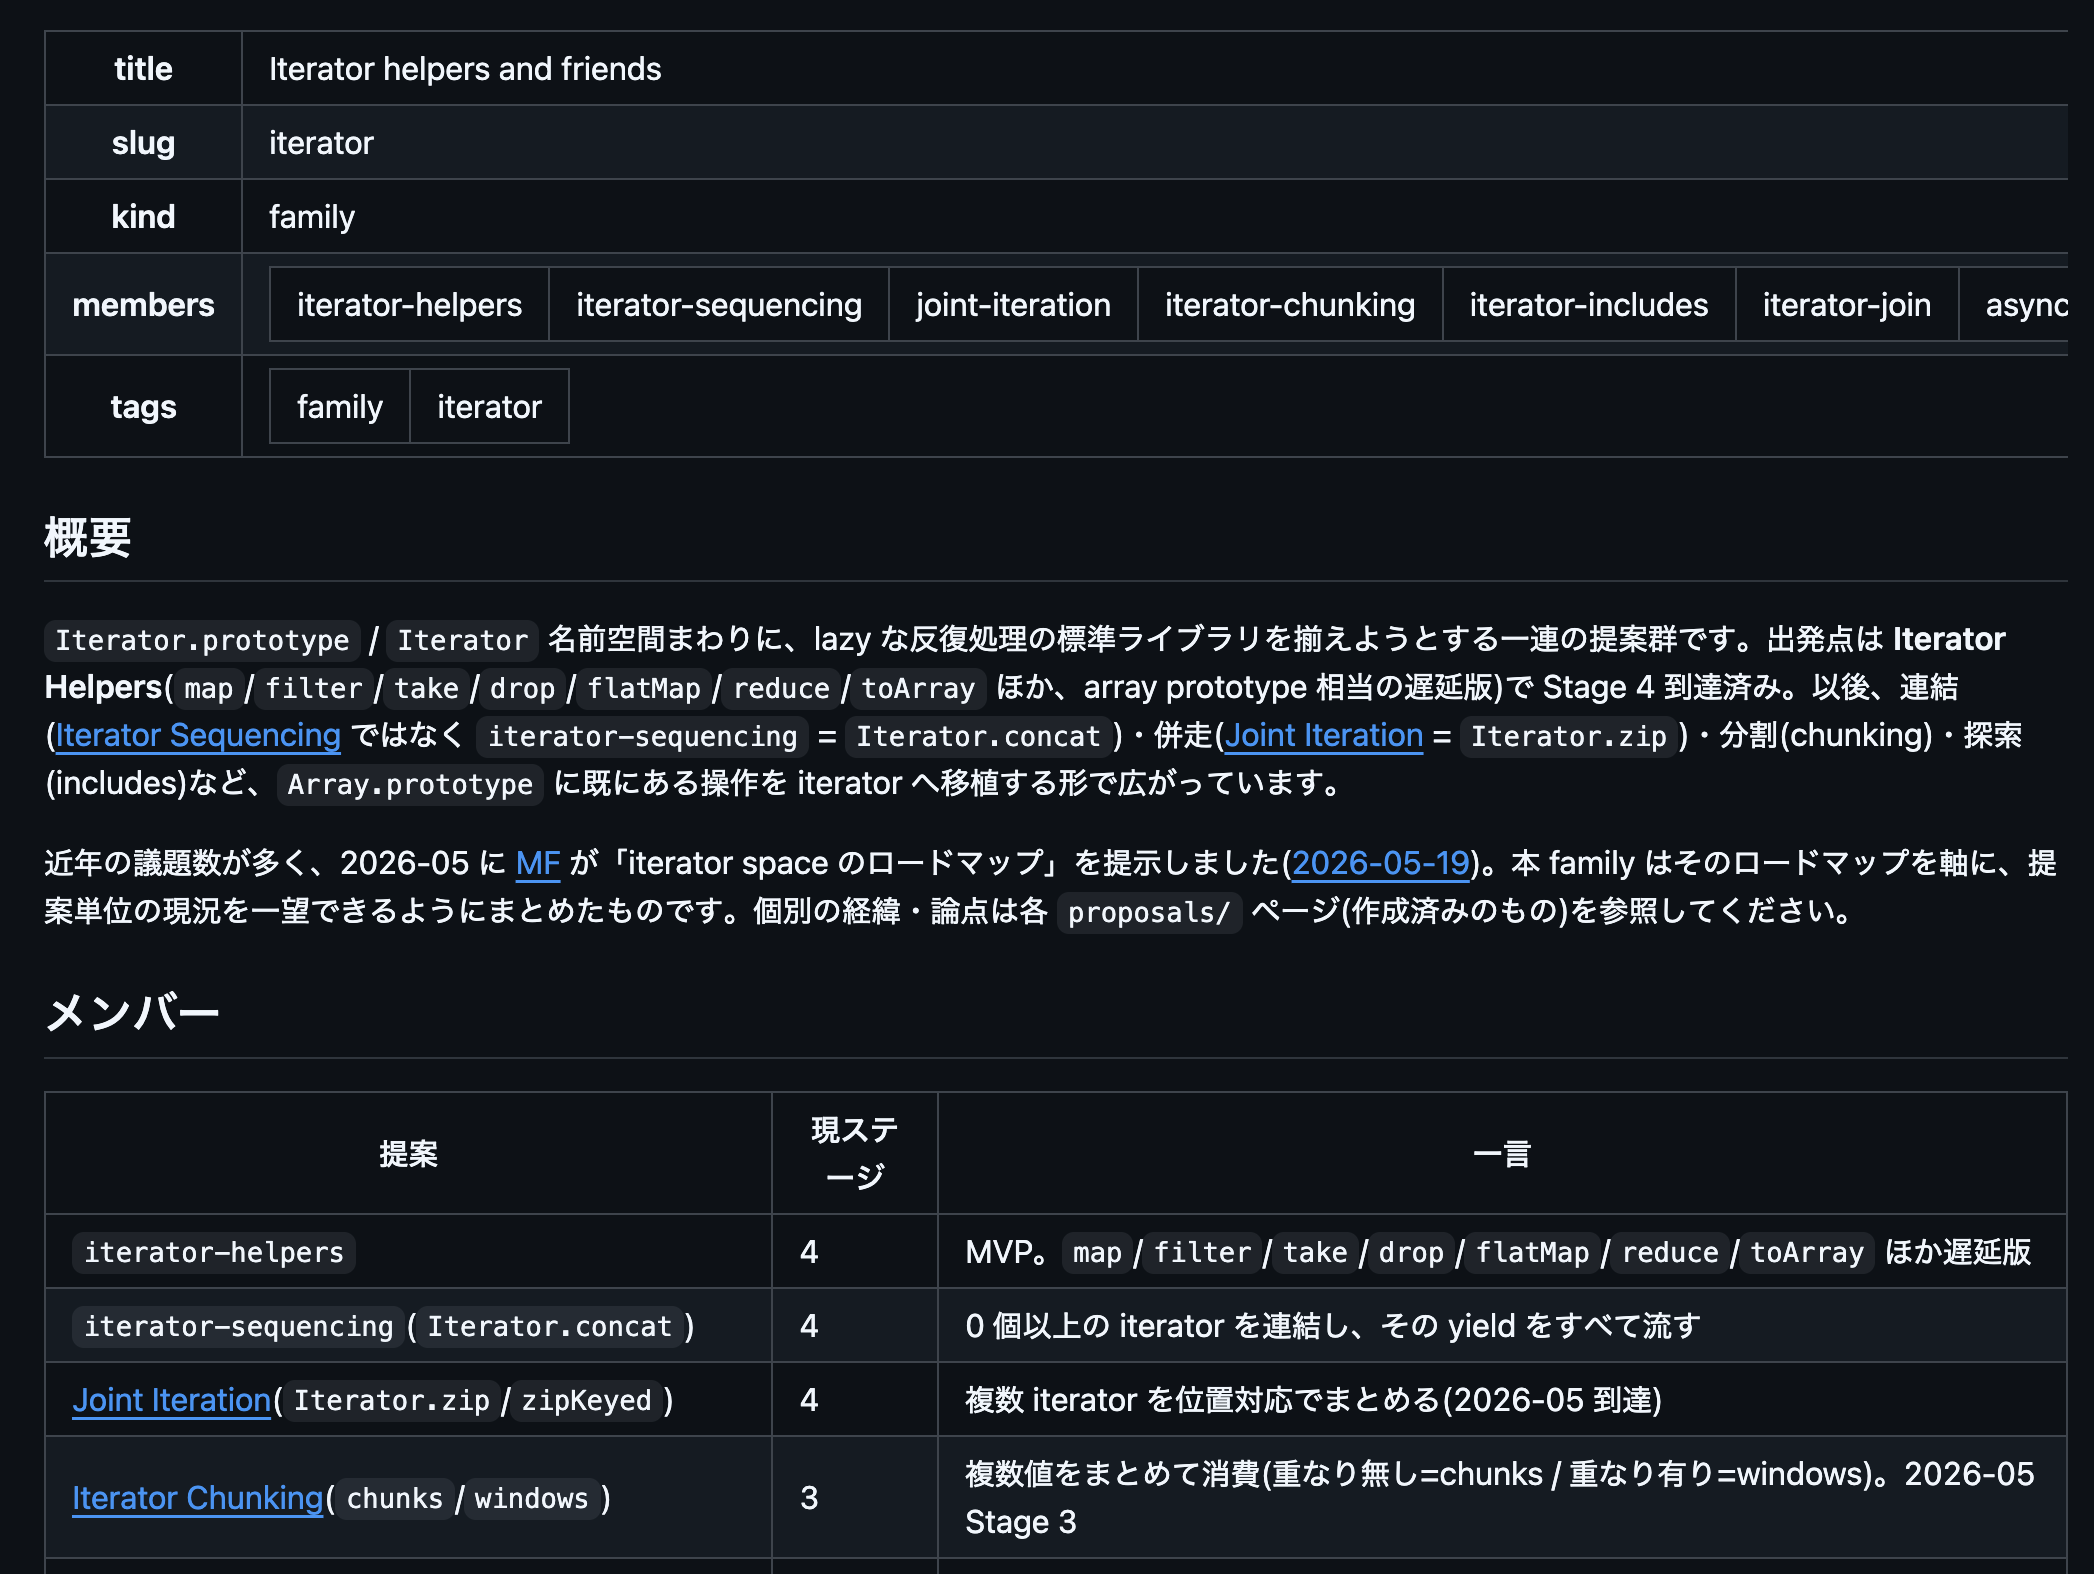
Task: Click the kind value 'family'
Action: pyautogui.click(x=312, y=216)
